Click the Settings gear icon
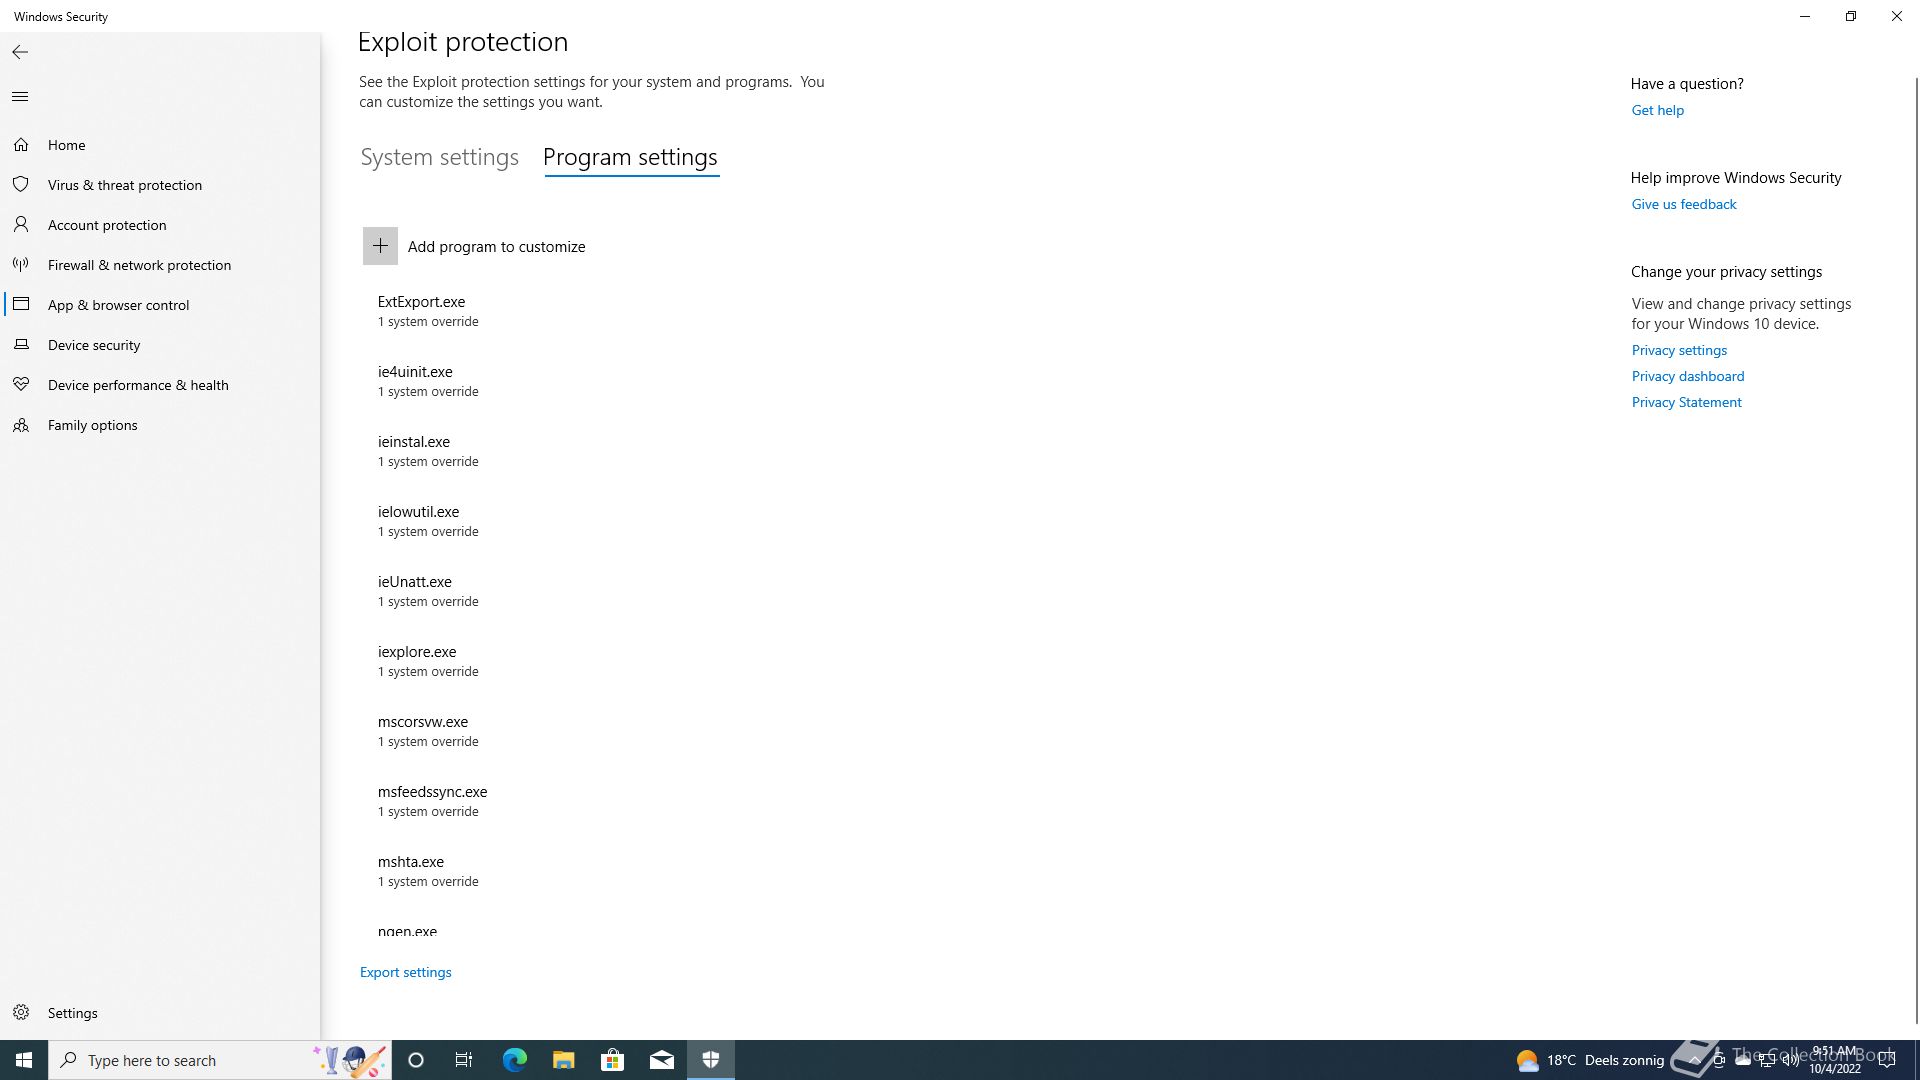The width and height of the screenshot is (1920, 1080). (x=21, y=1013)
